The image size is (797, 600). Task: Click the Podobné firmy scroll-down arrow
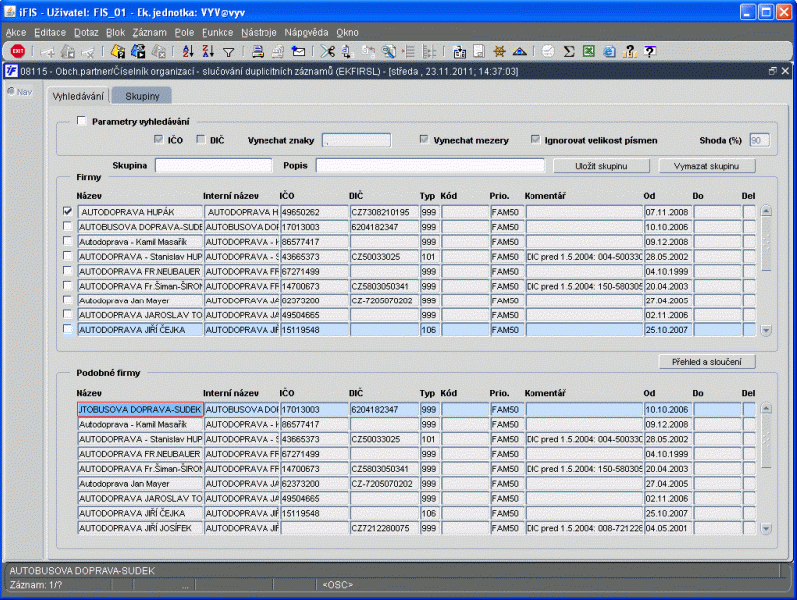(x=766, y=529)
